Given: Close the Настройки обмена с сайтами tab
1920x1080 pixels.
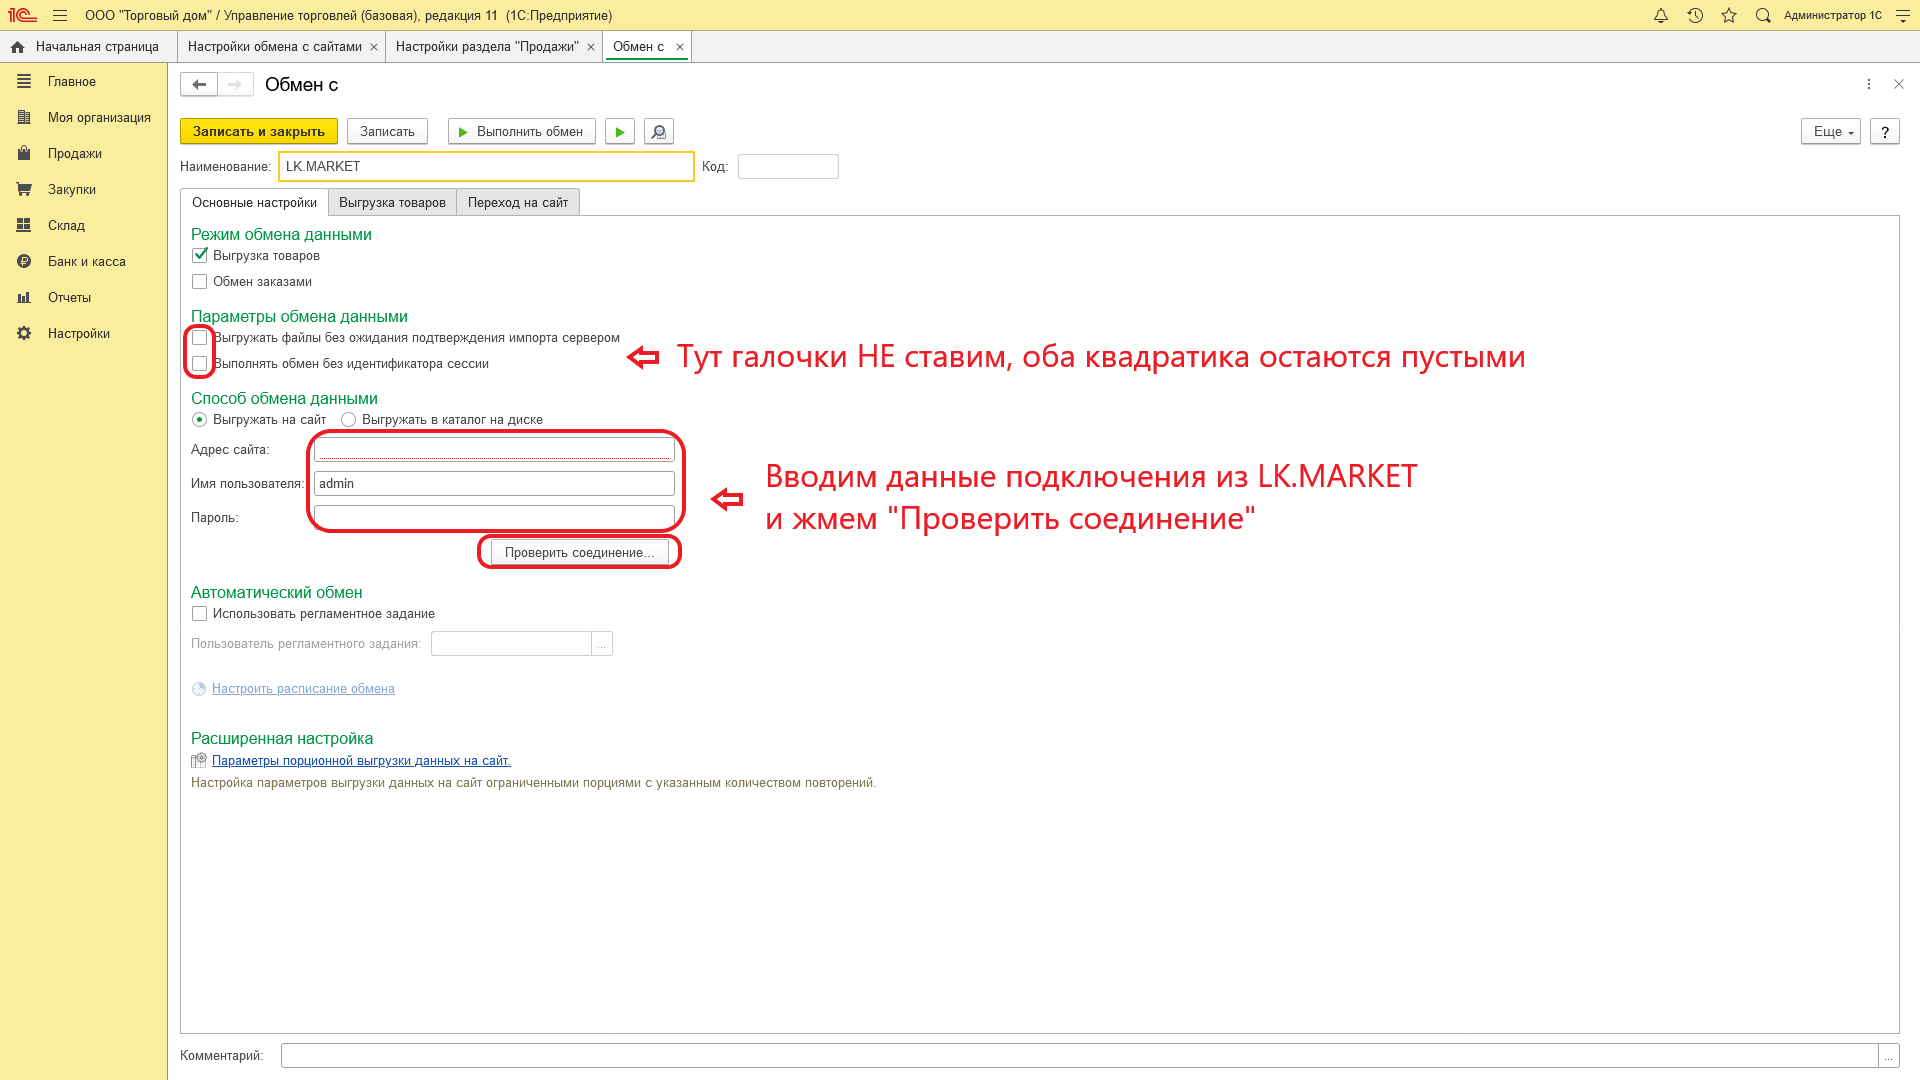Looking at the screenshot, I should coord(374,47).
